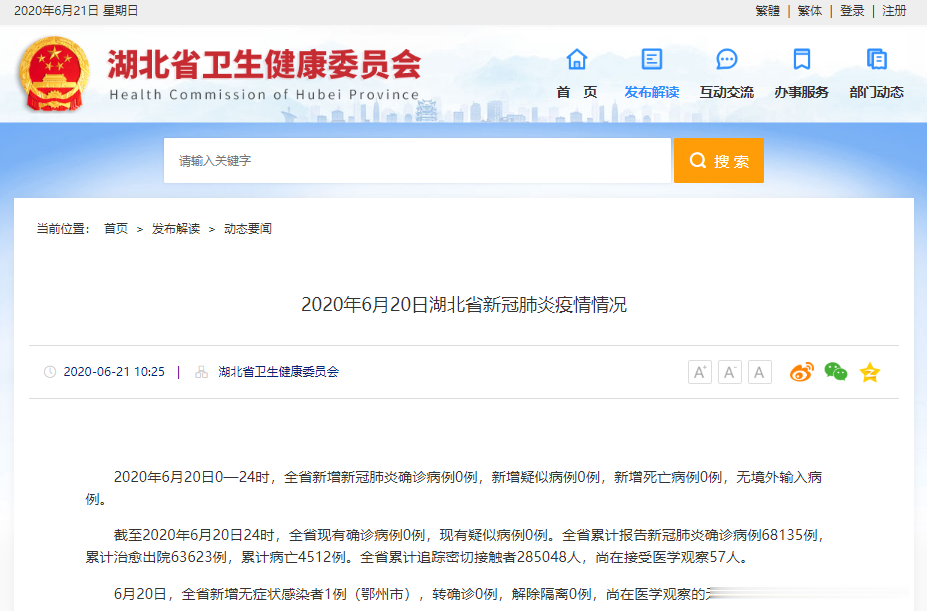Select the pages icon above 部门动态
This screenshot has width=927, height=611.
875,59
